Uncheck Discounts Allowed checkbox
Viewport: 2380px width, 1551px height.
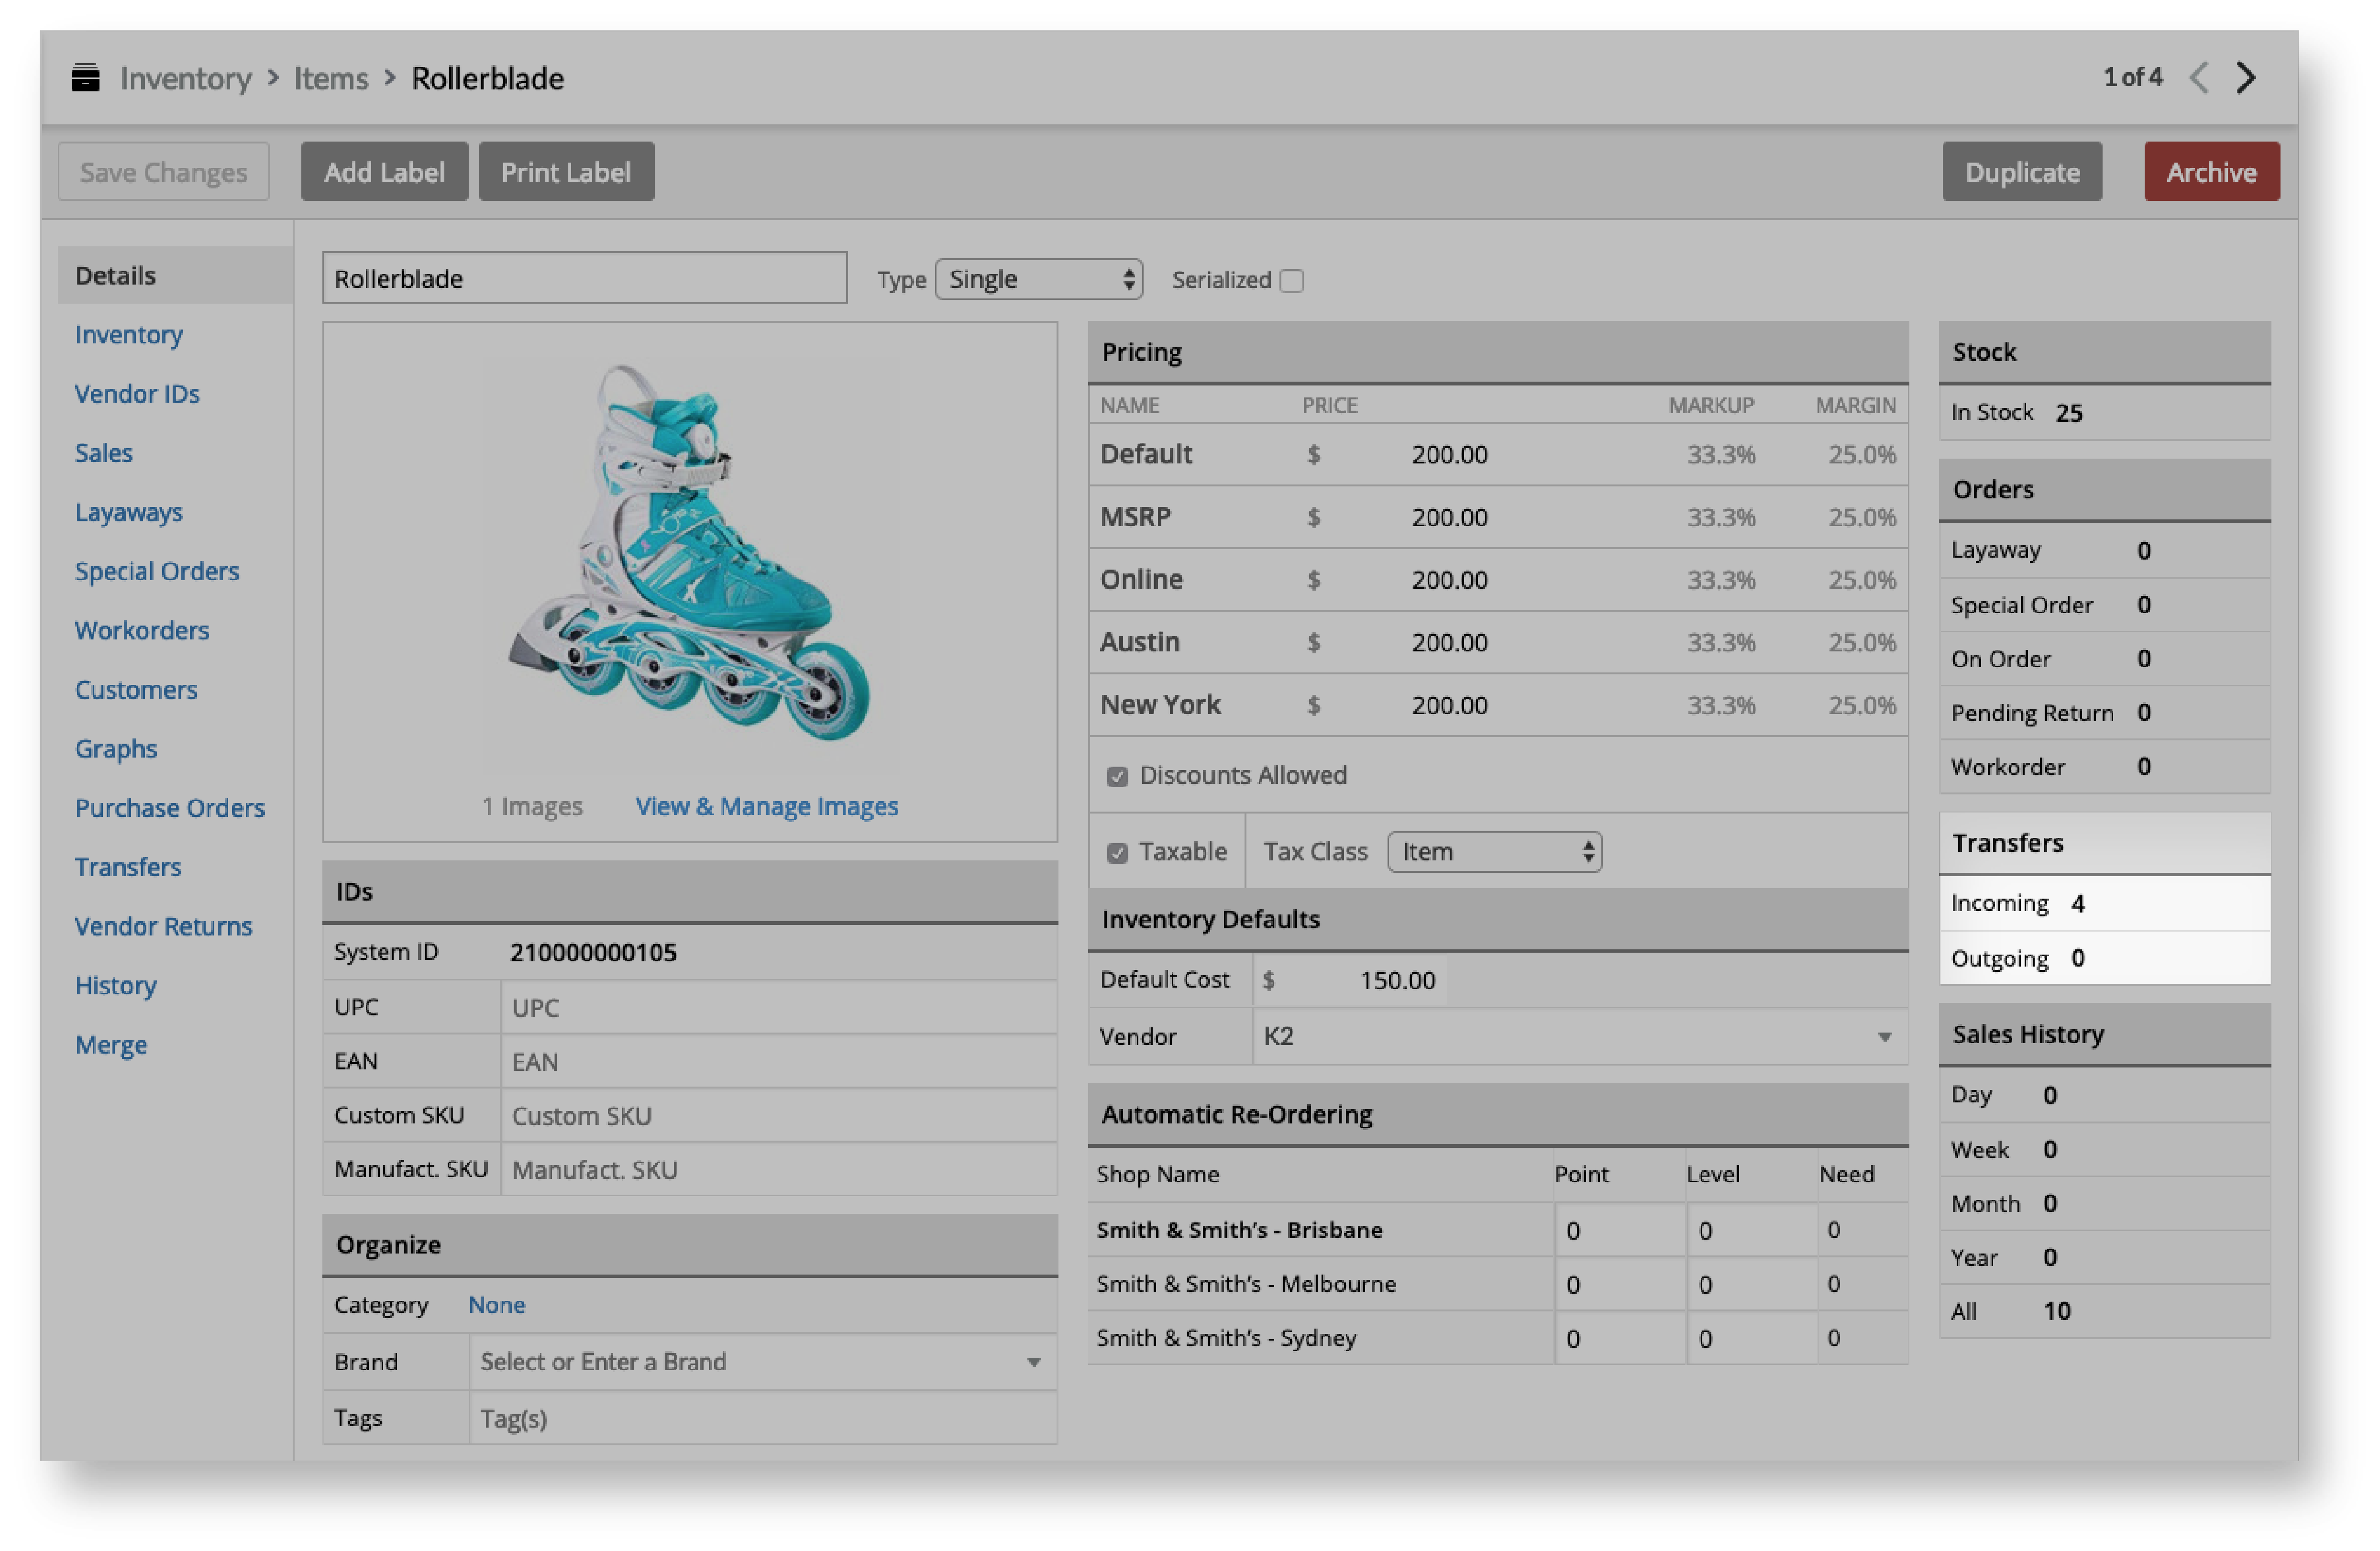1117,776
